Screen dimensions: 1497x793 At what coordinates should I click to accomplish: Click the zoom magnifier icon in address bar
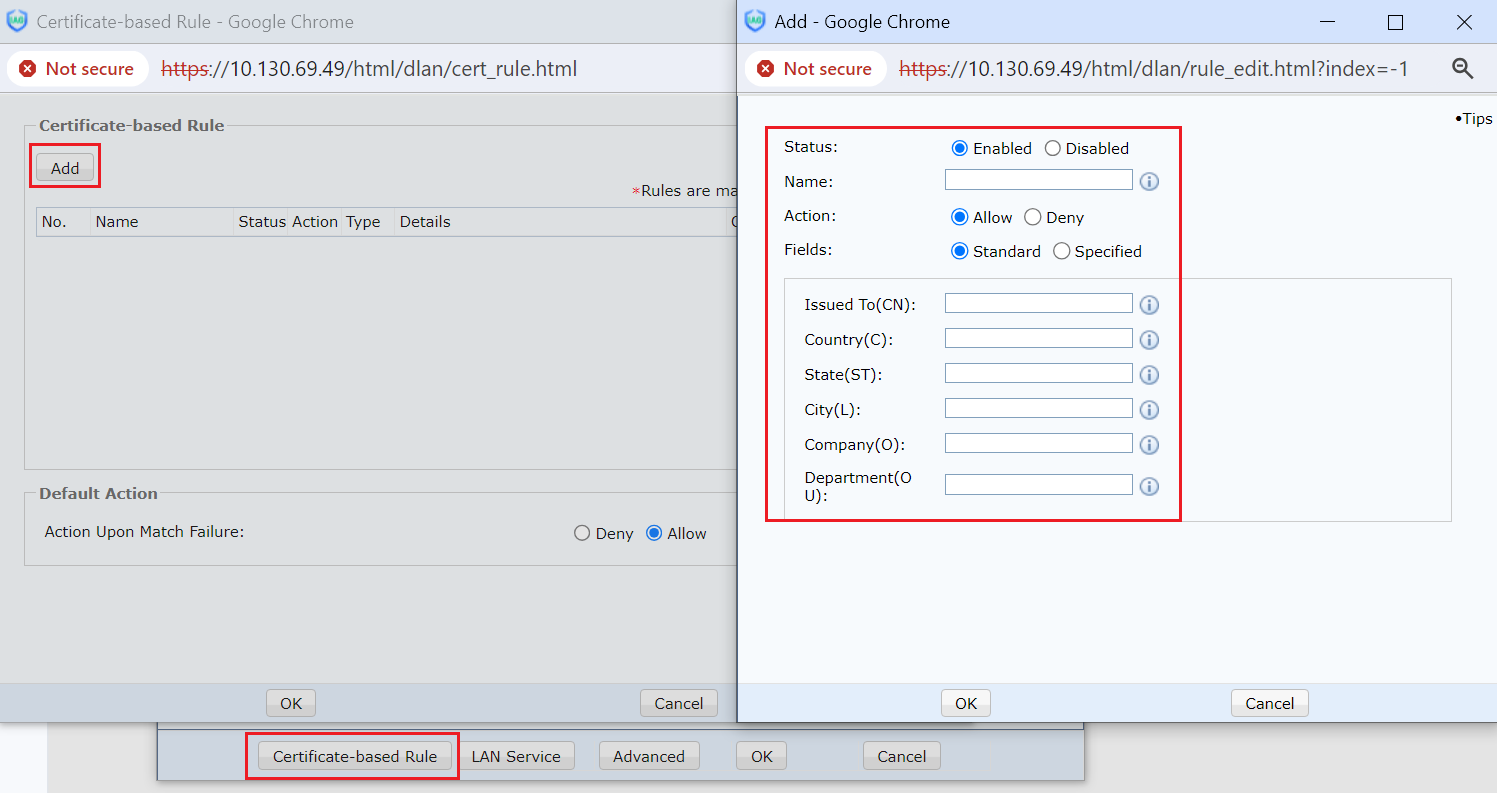click(x=1462, y=69)
